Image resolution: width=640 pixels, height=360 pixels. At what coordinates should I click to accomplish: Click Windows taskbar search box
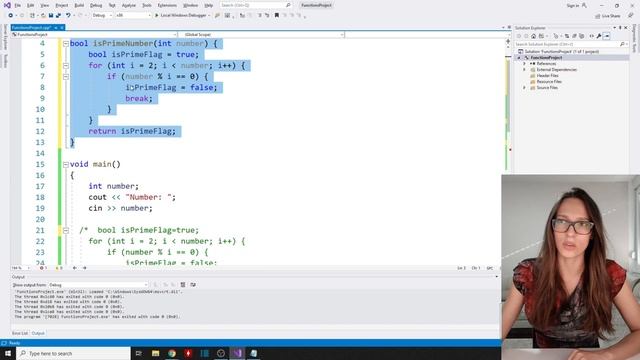73,353
